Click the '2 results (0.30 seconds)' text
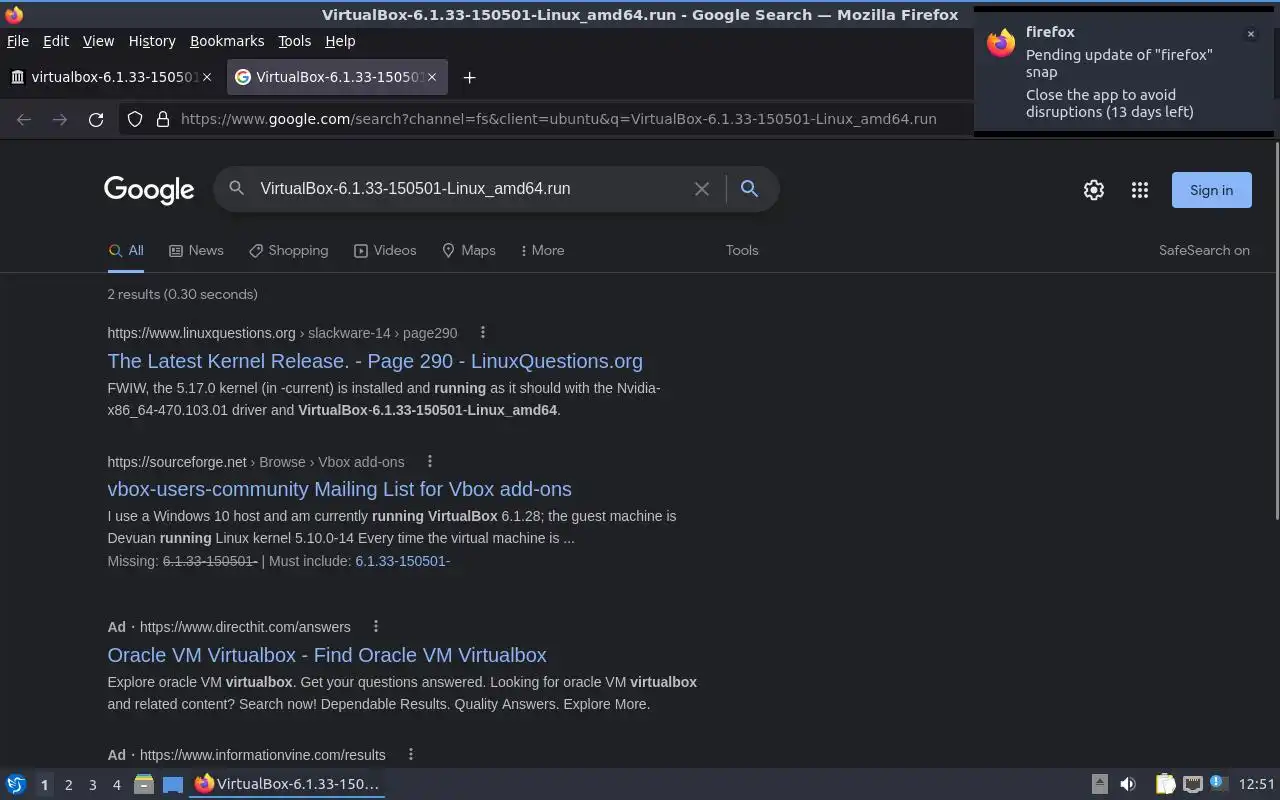Viewport: 1280px width, 800px height. point(183,294)
